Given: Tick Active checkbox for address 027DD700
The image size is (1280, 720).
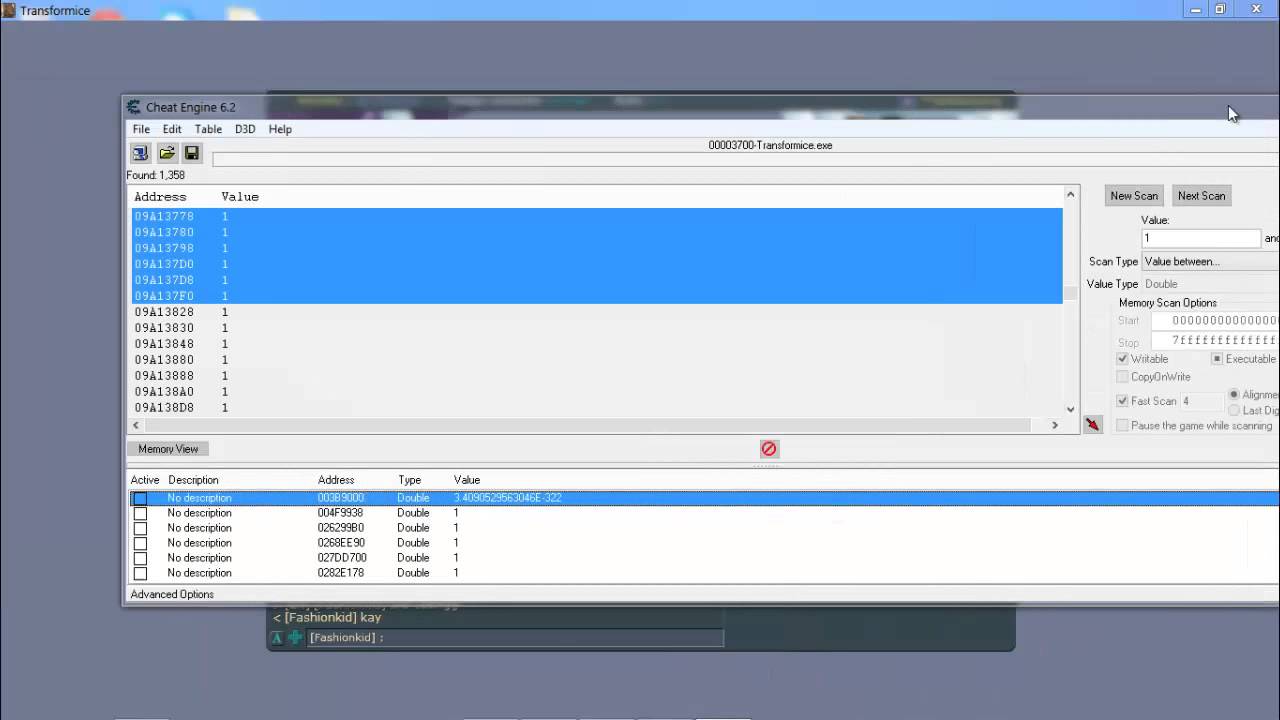Looking at the screenshot, I should point(140,558).
